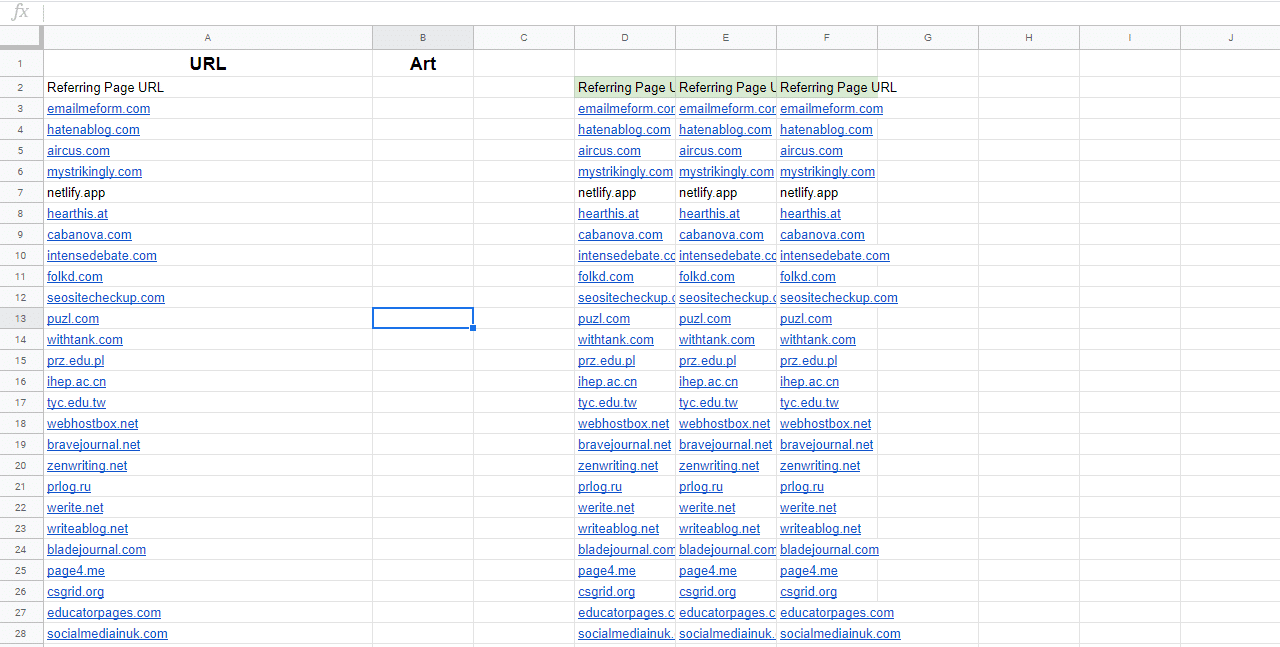Select column B header

click(423, 37)
